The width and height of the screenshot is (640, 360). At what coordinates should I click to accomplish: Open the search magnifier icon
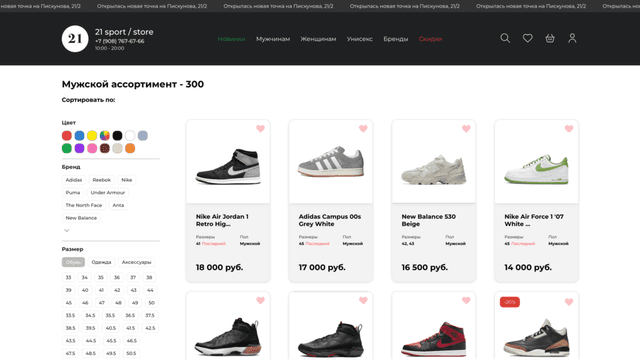click(505, 38)
